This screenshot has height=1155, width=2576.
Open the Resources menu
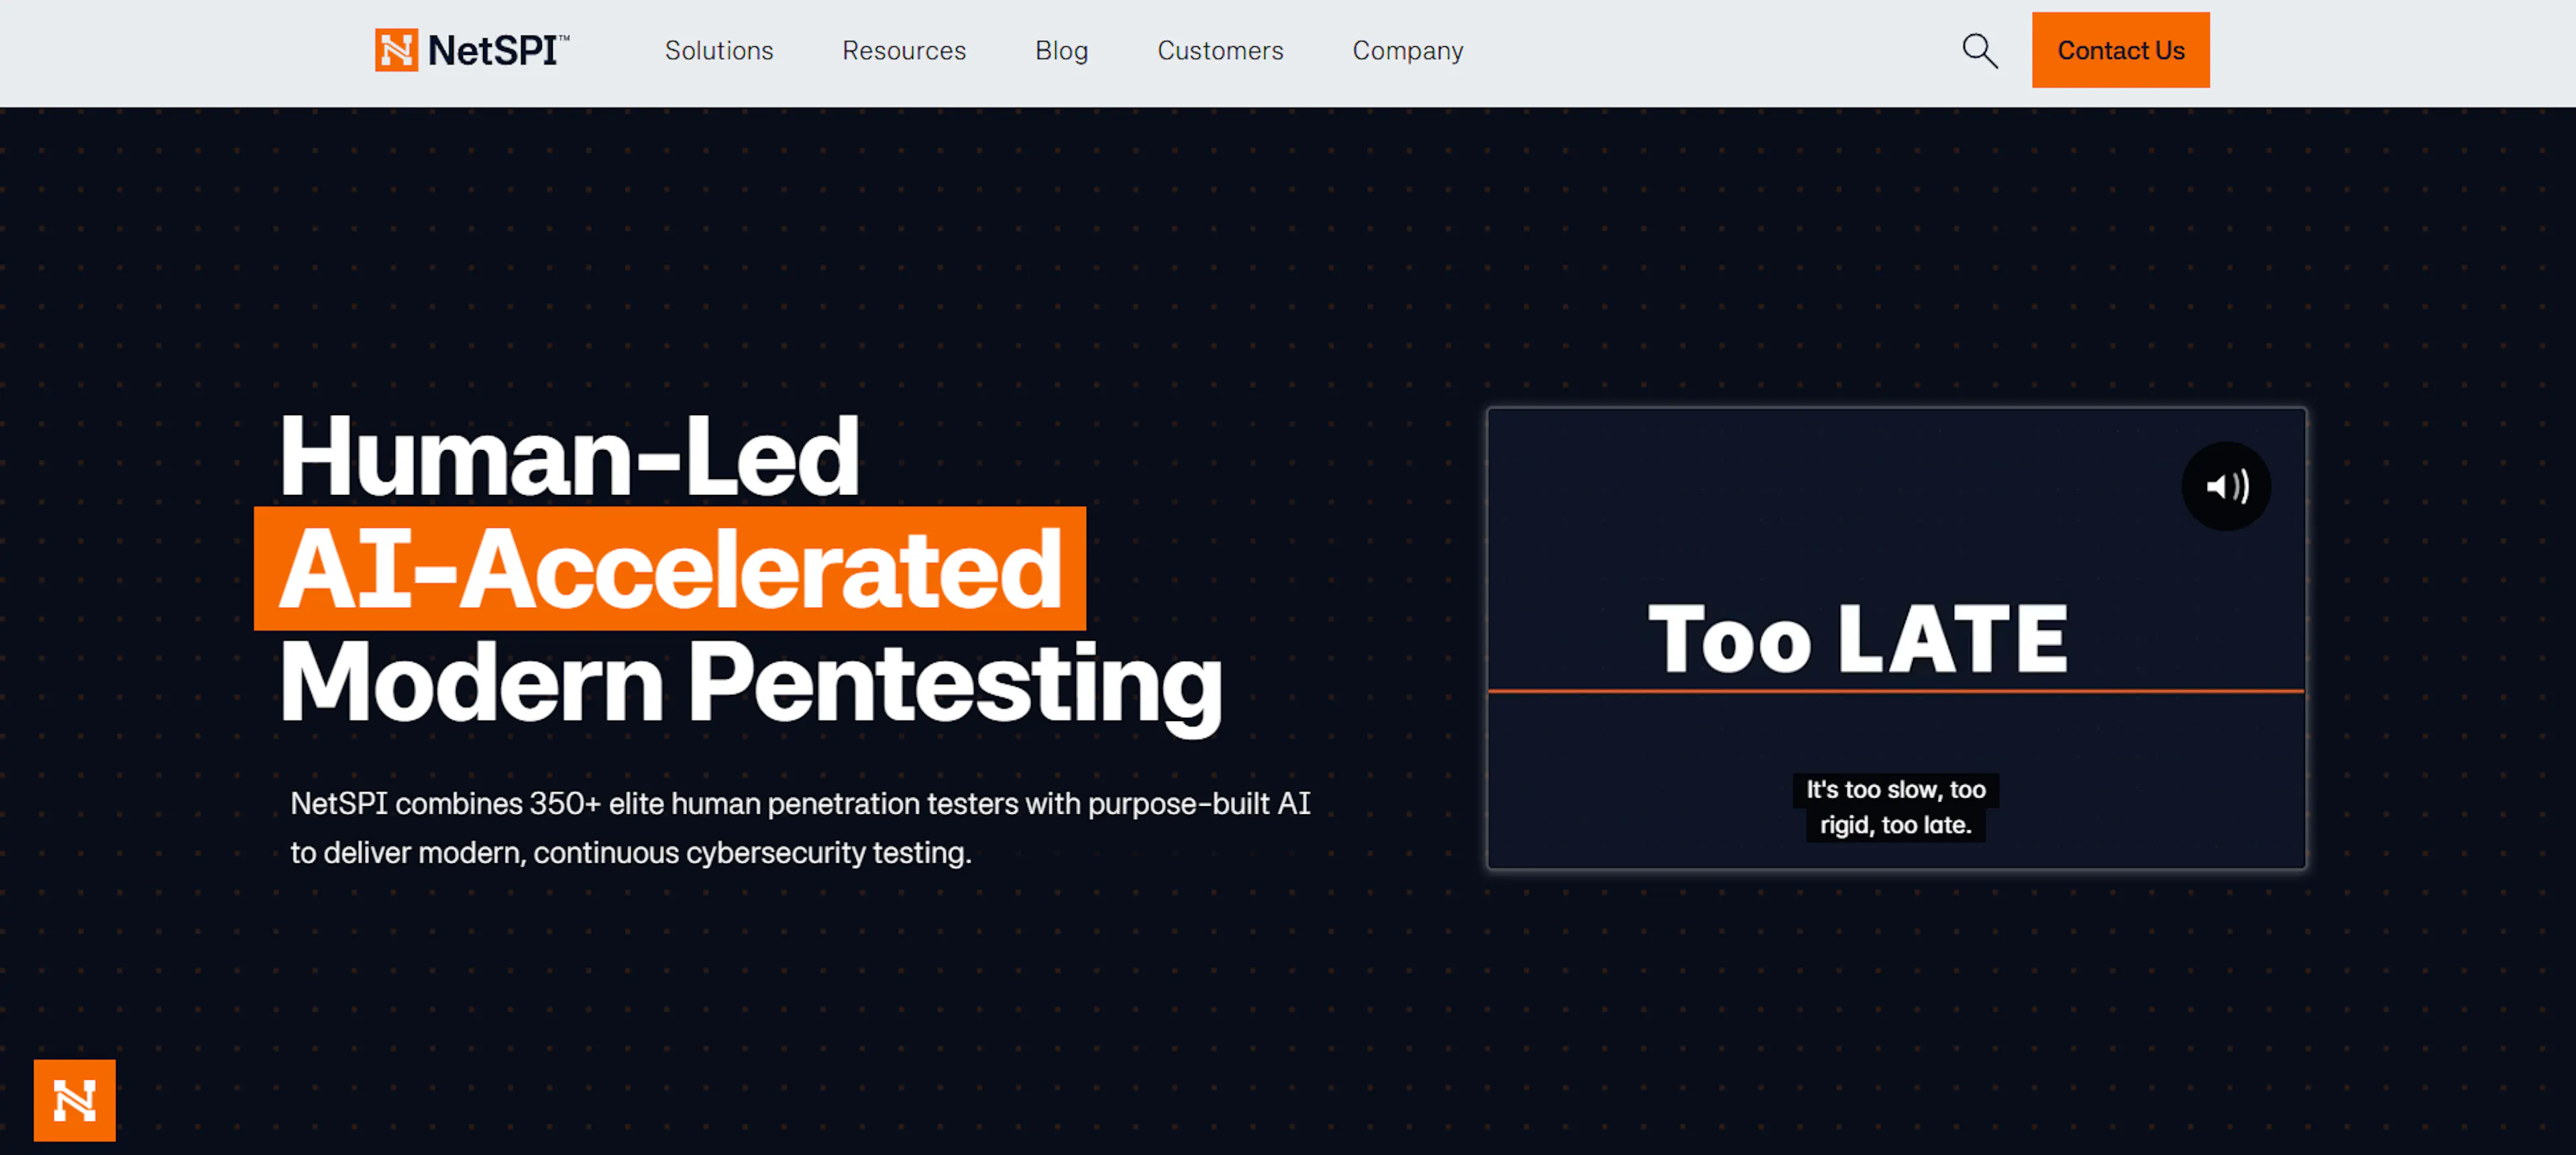click(x=904, y=50)
